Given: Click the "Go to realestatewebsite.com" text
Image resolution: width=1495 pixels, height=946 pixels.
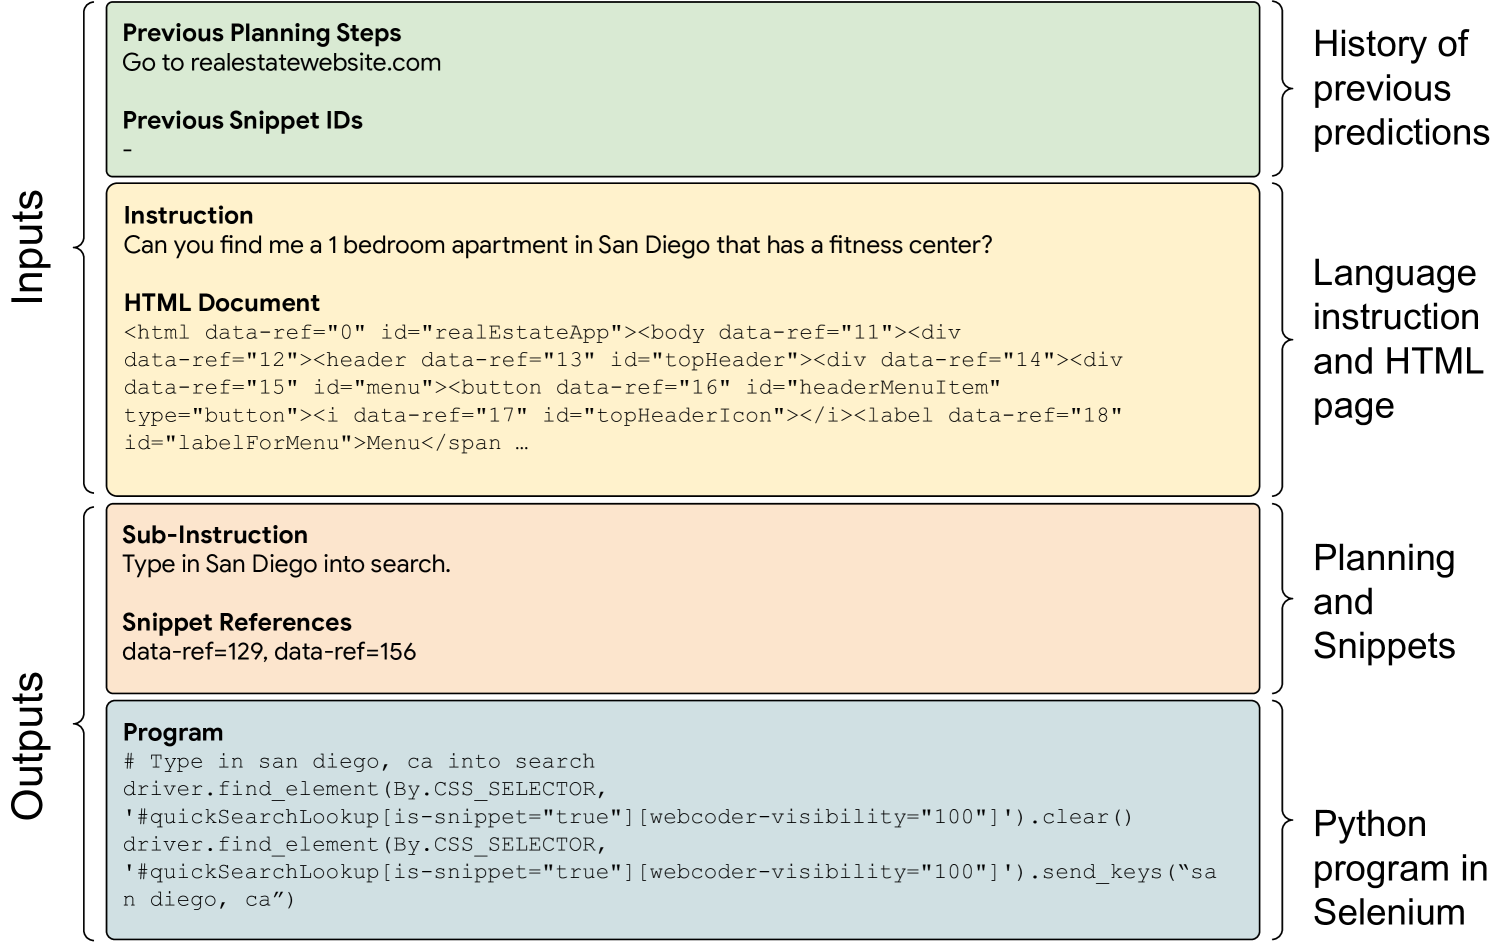Looking at the screenshot, I should tap(281, 62).
